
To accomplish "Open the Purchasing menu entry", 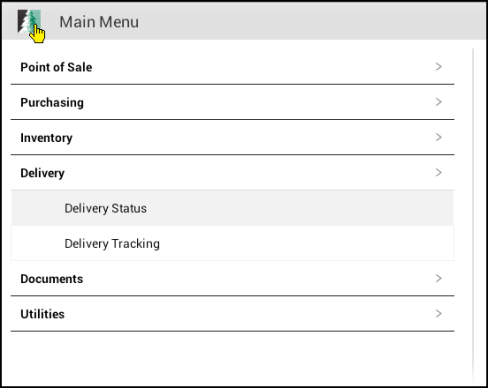I will click(x=52, y=103).
